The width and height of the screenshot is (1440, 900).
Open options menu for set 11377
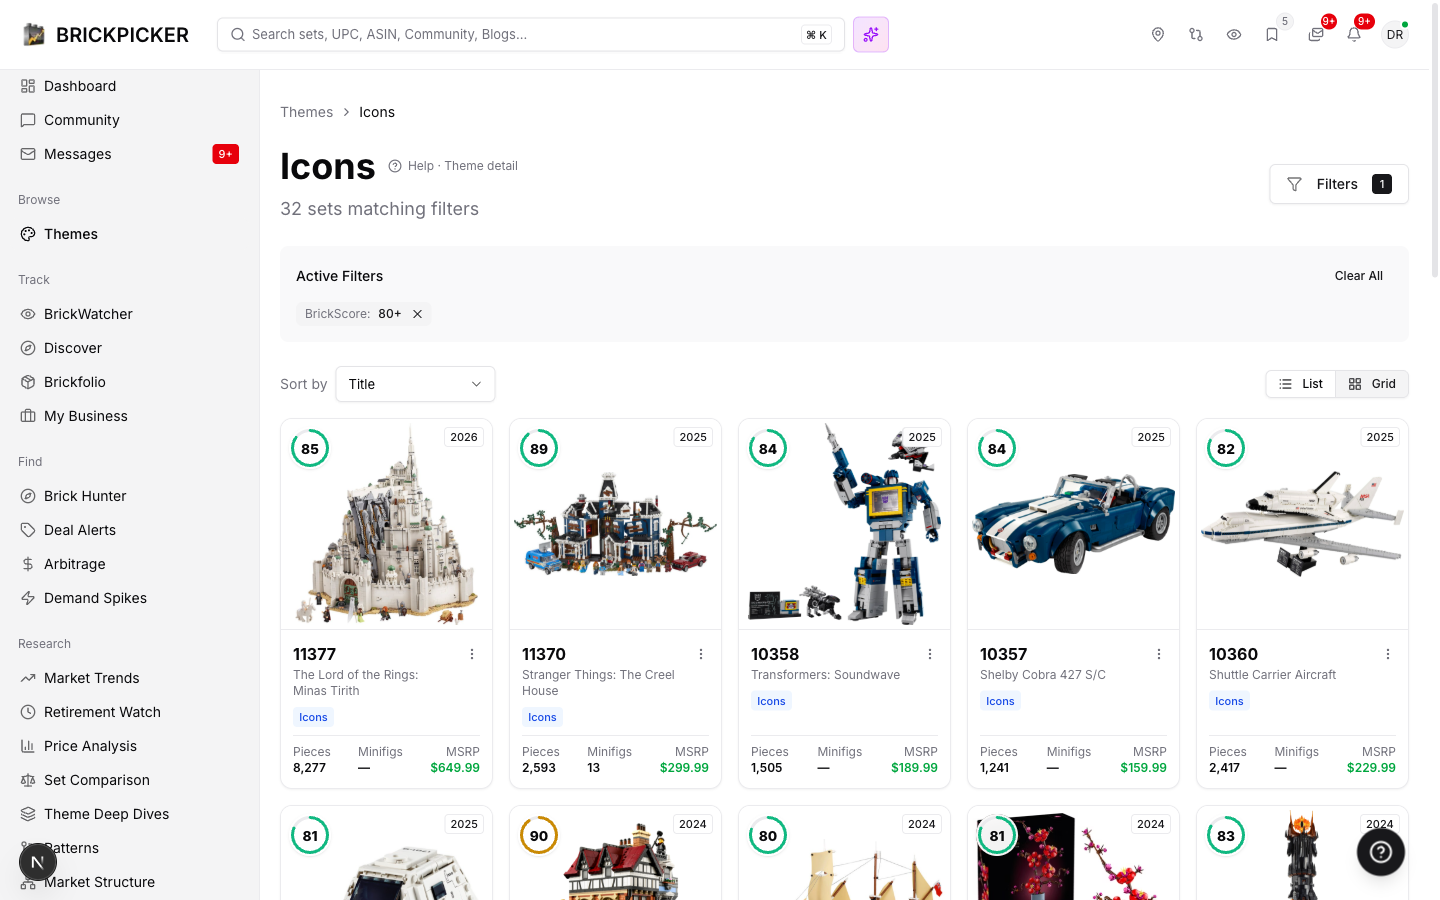coord(472,654)
